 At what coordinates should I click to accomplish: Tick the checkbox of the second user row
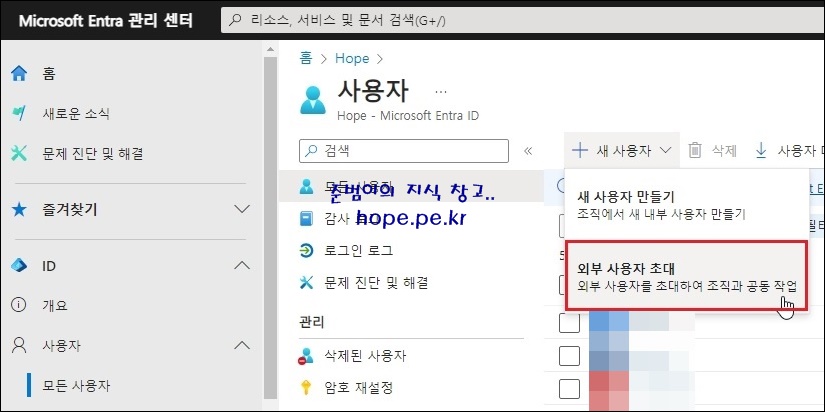click(569, 356)
